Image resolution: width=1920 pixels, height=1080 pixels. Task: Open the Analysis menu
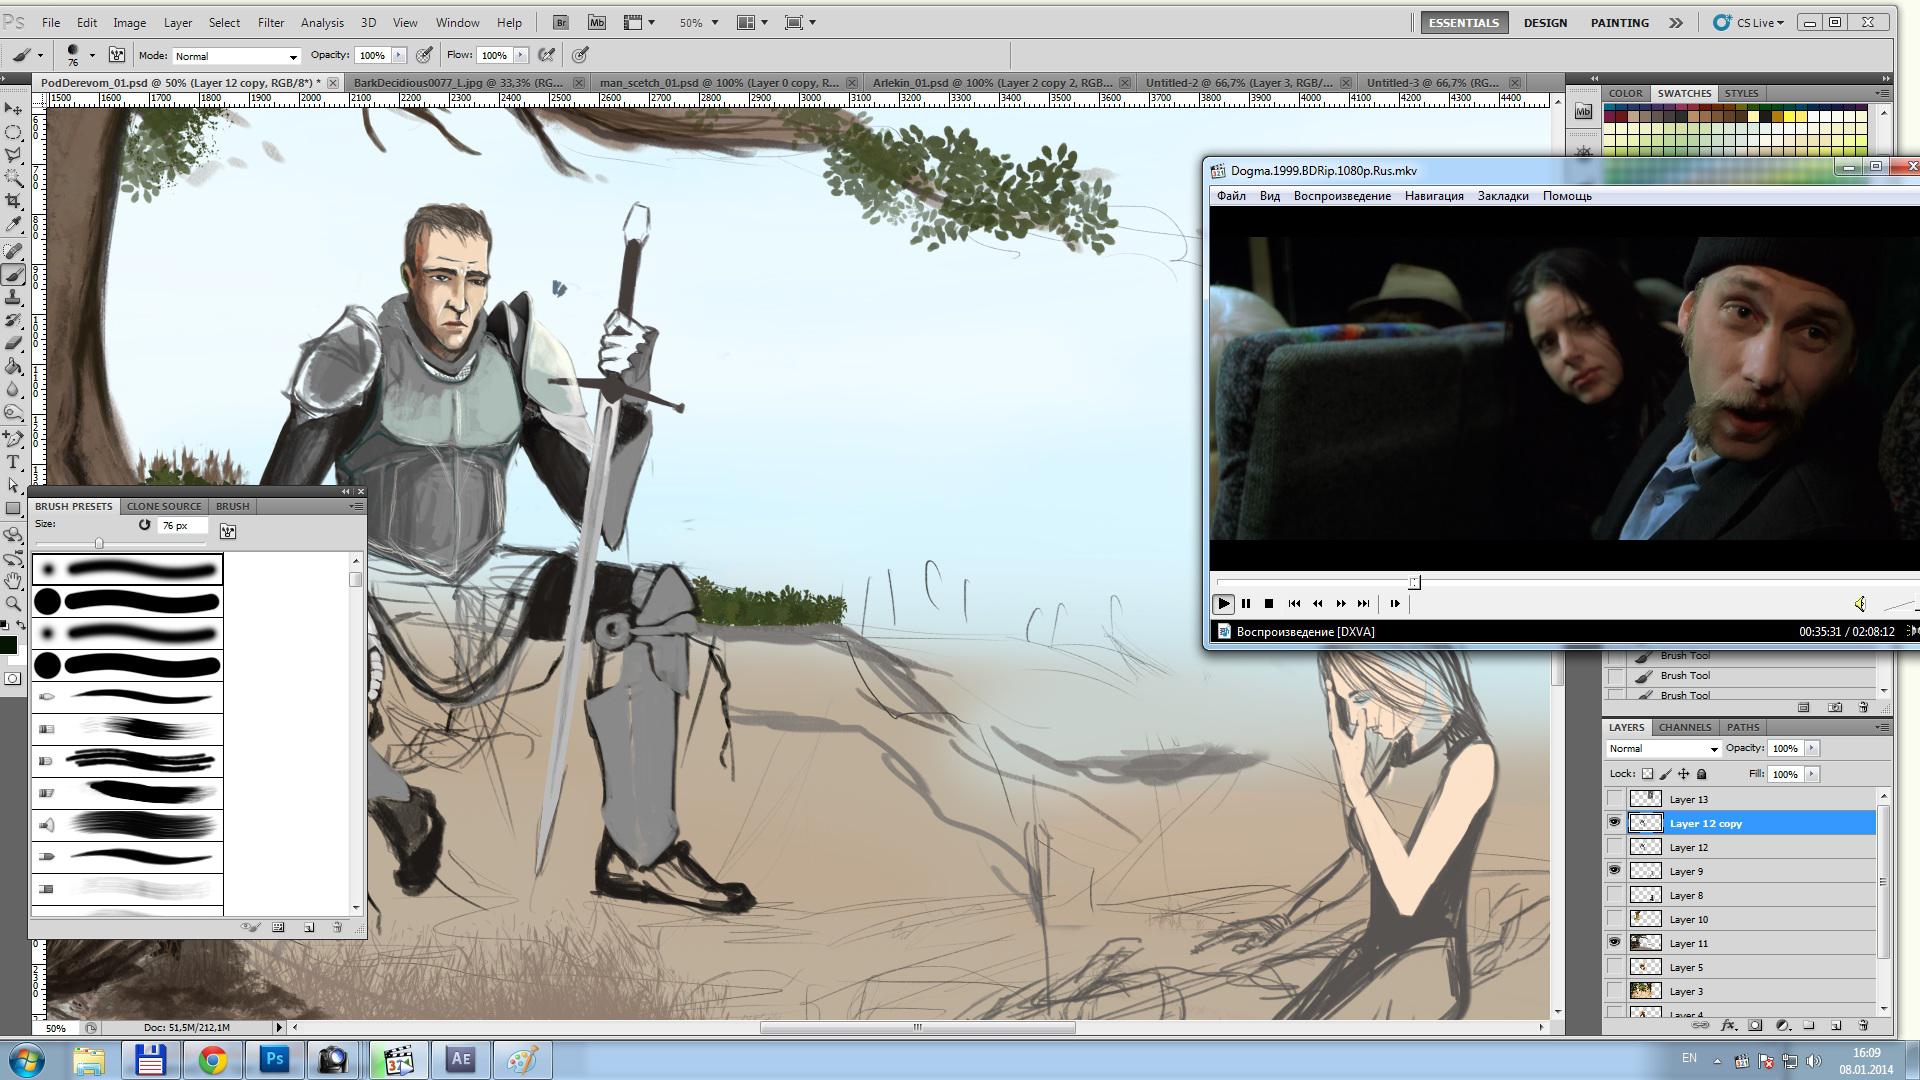322,22
